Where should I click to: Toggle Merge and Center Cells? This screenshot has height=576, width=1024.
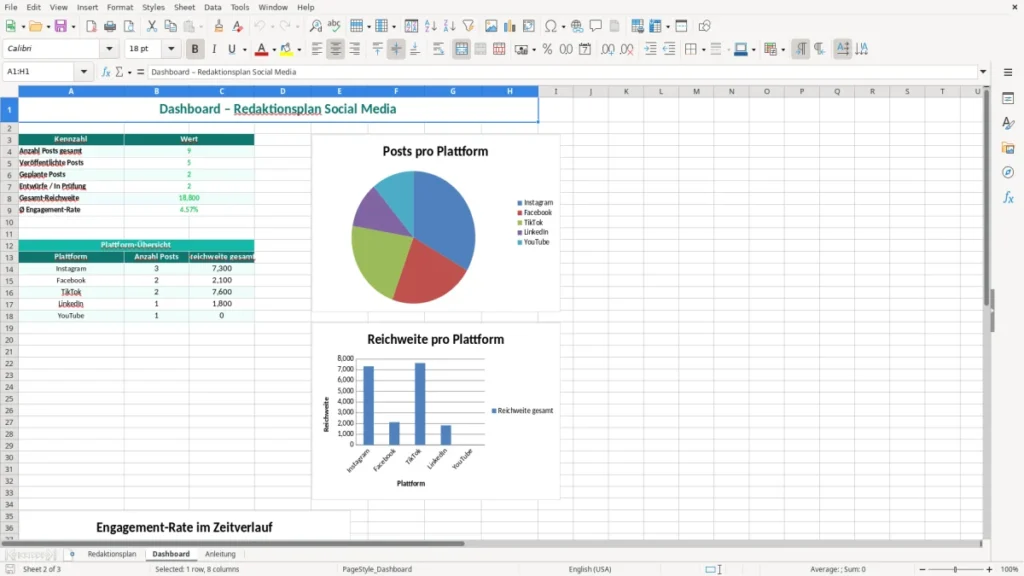pos(461,49)
